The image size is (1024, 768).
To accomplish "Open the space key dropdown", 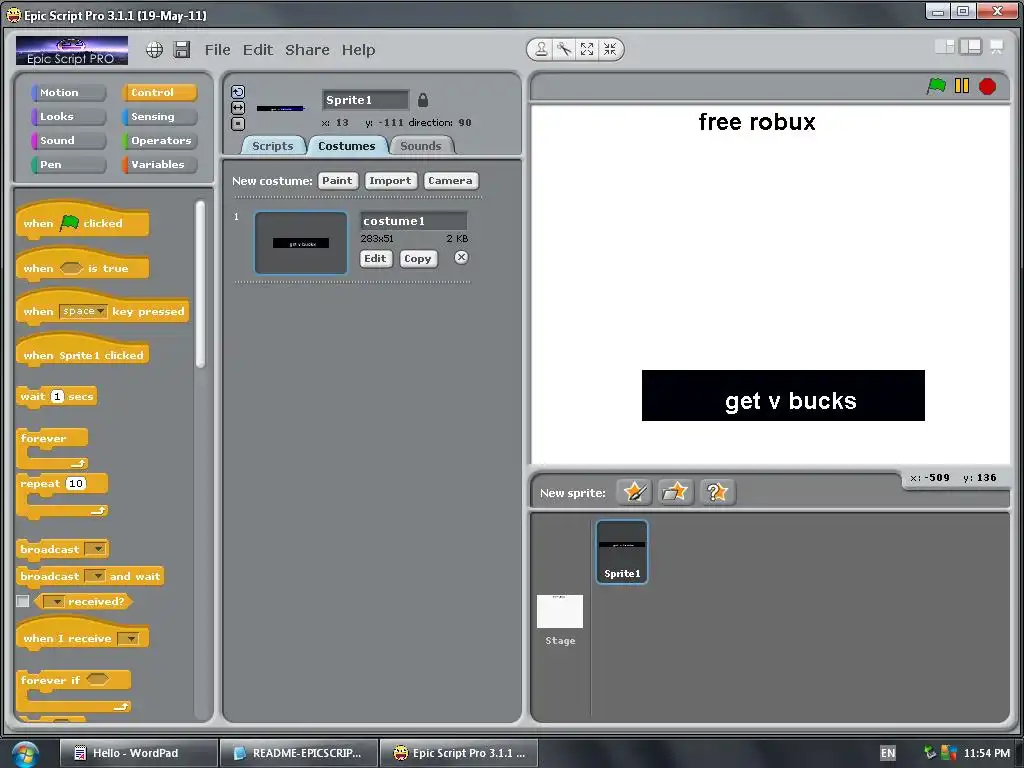I will [83, 312].
